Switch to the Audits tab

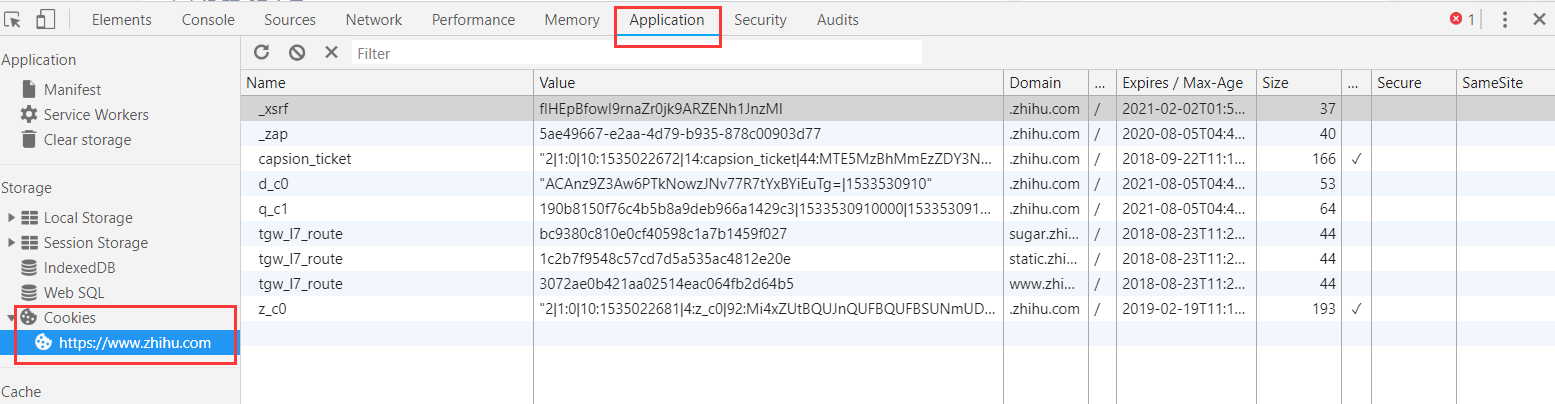(x=838, y=19)
